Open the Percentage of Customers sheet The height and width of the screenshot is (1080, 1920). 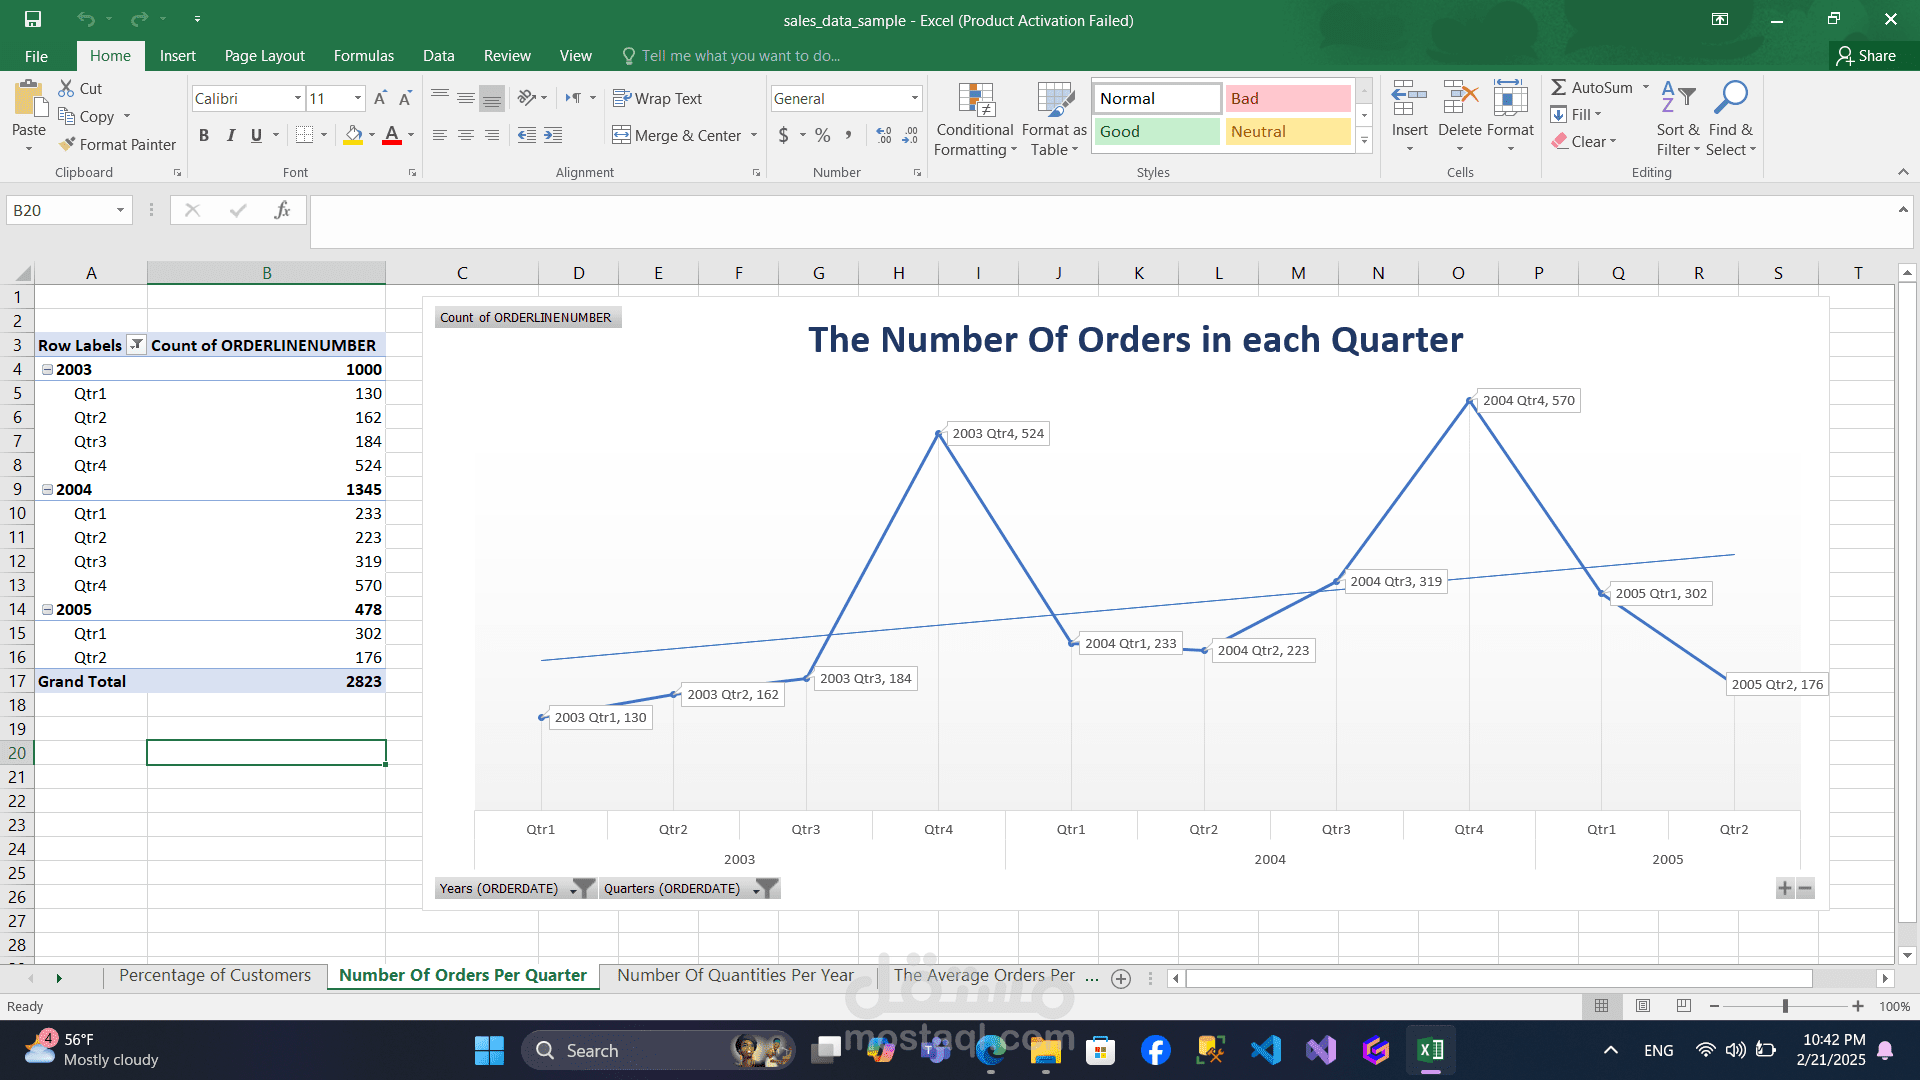(215, 976)
